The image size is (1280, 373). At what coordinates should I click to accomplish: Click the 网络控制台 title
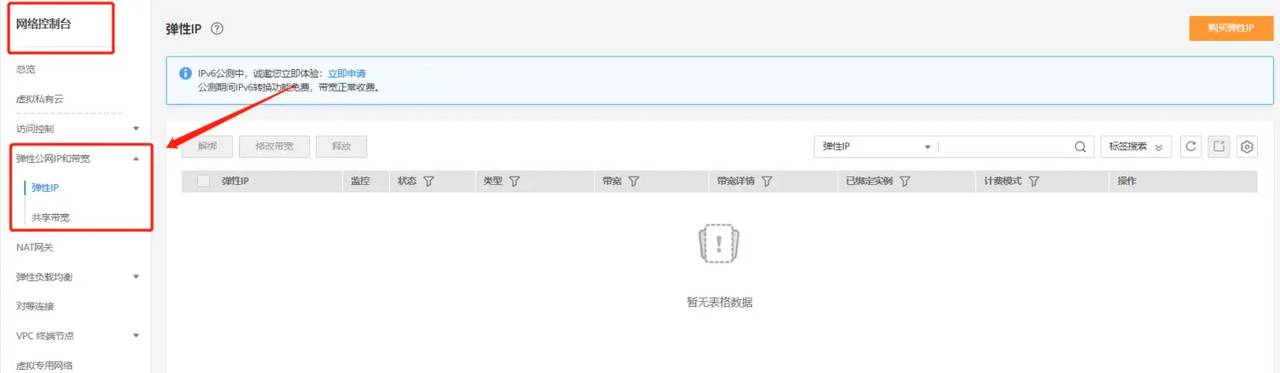[x=44, y=24]
